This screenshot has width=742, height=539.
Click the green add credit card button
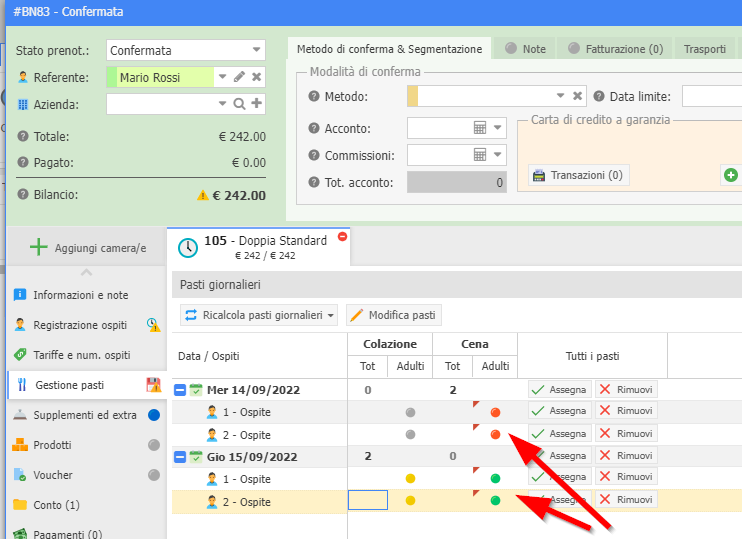pyautogui.click(x=731, y=175)
